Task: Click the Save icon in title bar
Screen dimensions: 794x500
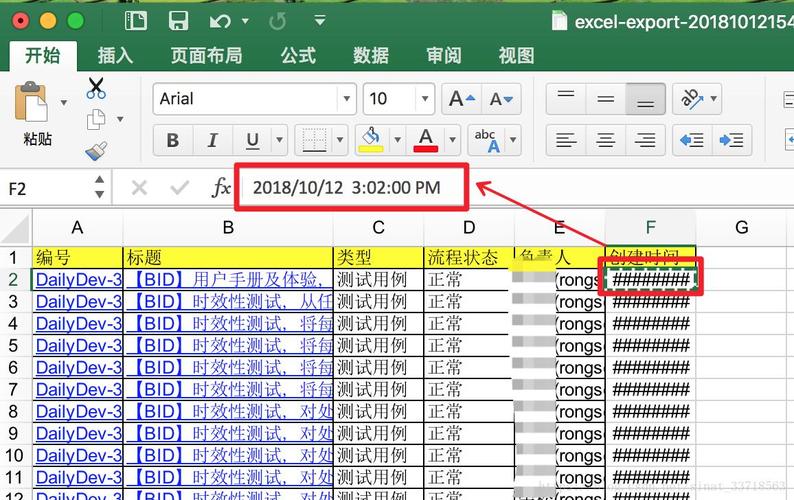Action: coord(178,21)
